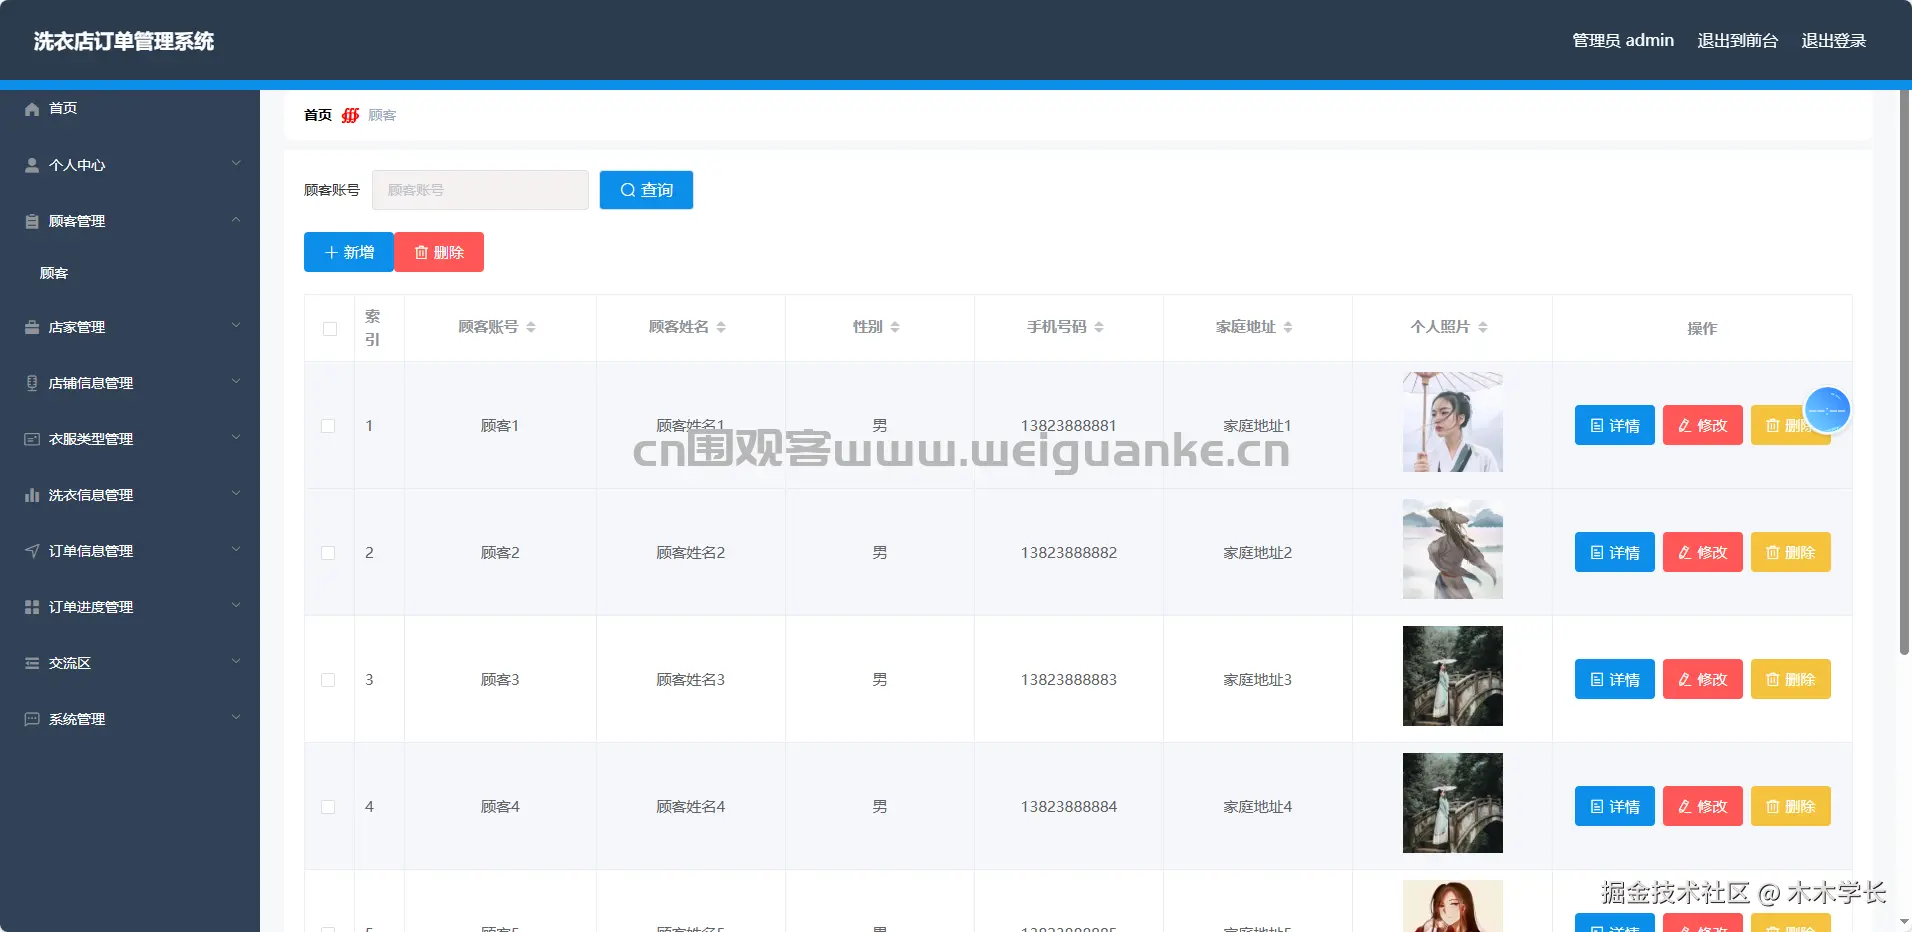Image resolution: width=1912 pixels, height=932 pixels.
Task: Select the 顾客 submenu item
Action: point(130,273)
